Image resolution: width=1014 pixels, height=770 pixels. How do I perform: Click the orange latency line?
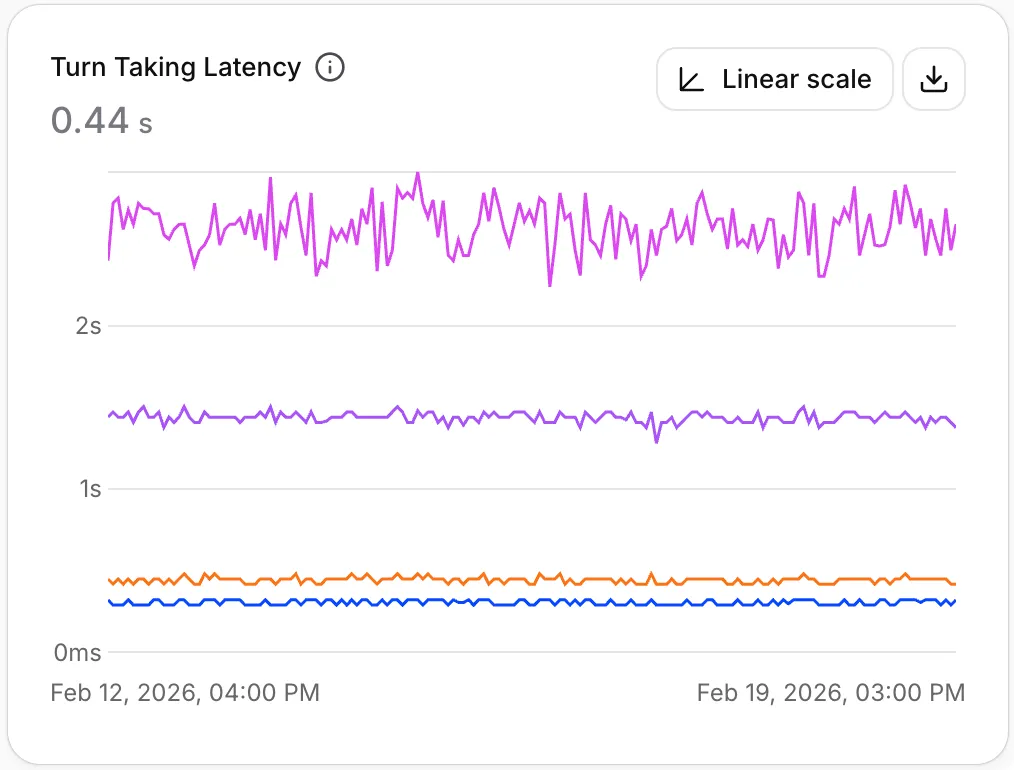point(532,579)
